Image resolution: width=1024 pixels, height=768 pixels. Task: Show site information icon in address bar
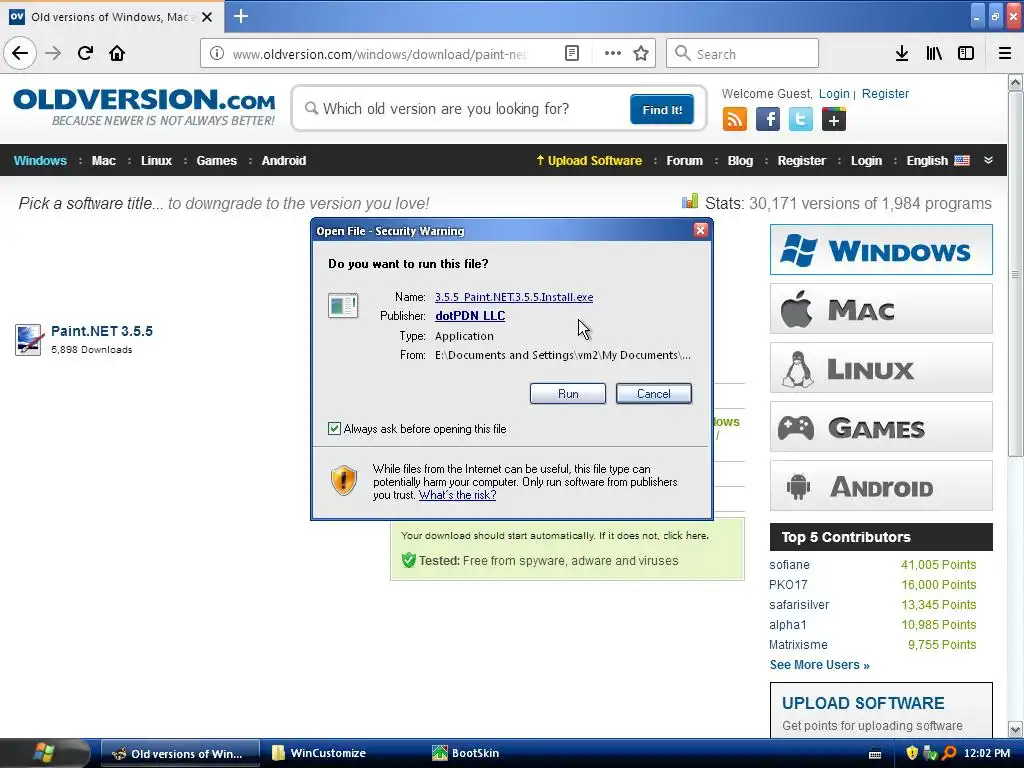217,54
